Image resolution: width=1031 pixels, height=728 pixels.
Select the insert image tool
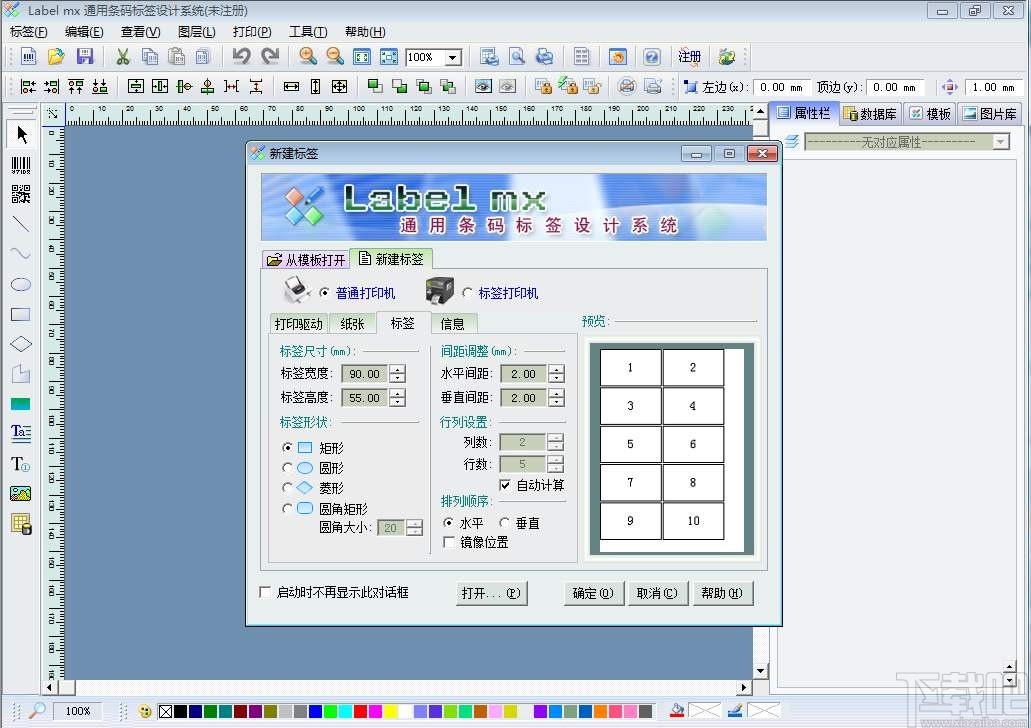20,492
